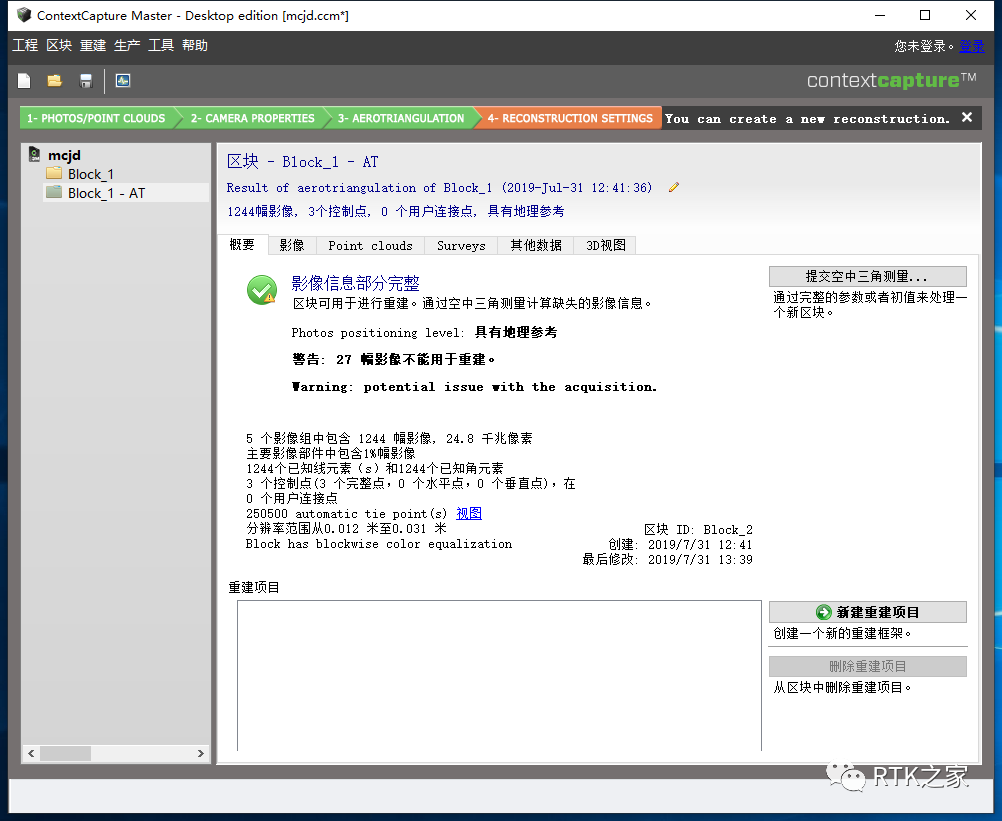The height and width of the screenshot is (821, 1002).
Task: Switch to the 概要 tab
Action: (242, 245)
